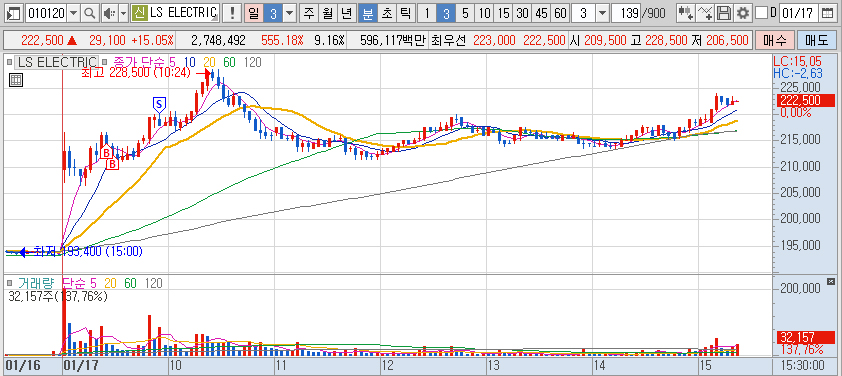Choose the 60-minute interval button
Screen dimensions: 842x376
[560, 13]
